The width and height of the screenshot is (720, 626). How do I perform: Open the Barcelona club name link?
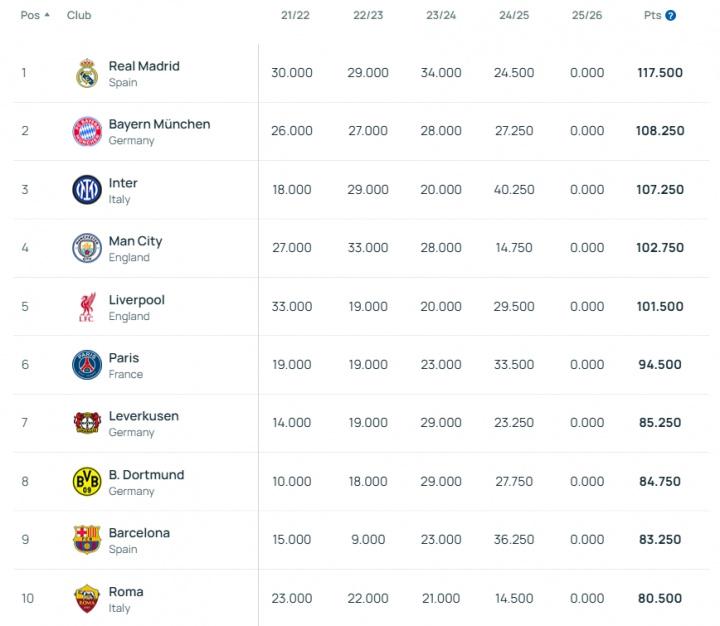[x=139, y=533]
